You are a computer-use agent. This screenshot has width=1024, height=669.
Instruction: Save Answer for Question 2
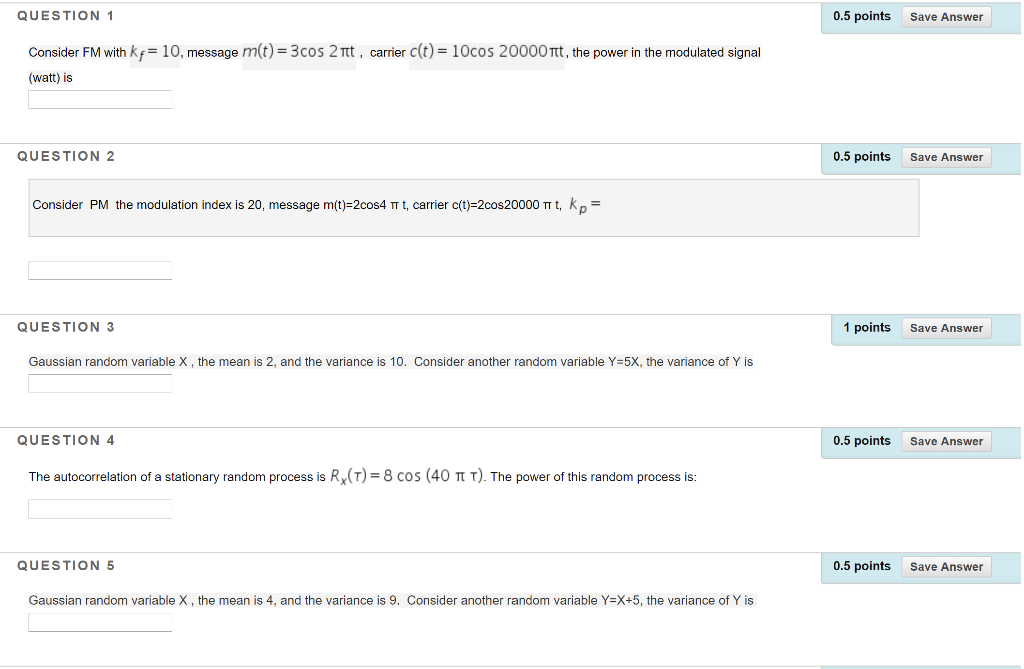[946, 157]
